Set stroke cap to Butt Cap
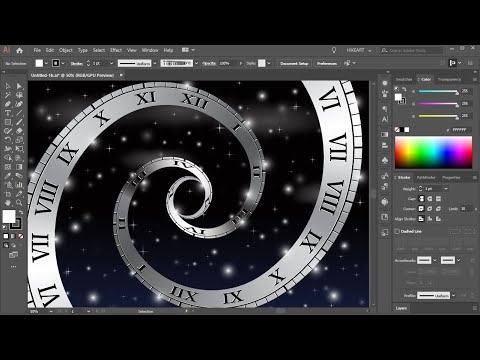Screen dimensions: 480x360 click(x=421, y=199)
